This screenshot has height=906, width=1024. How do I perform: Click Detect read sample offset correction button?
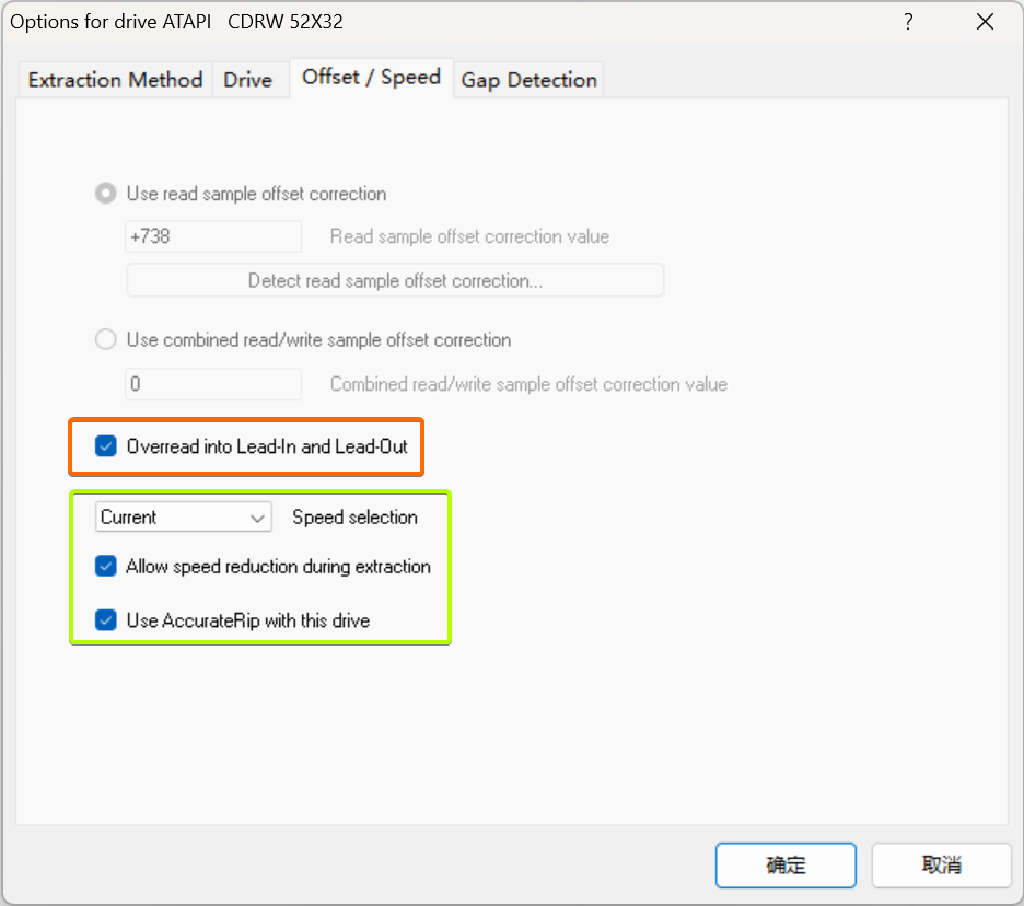point(394,280)
